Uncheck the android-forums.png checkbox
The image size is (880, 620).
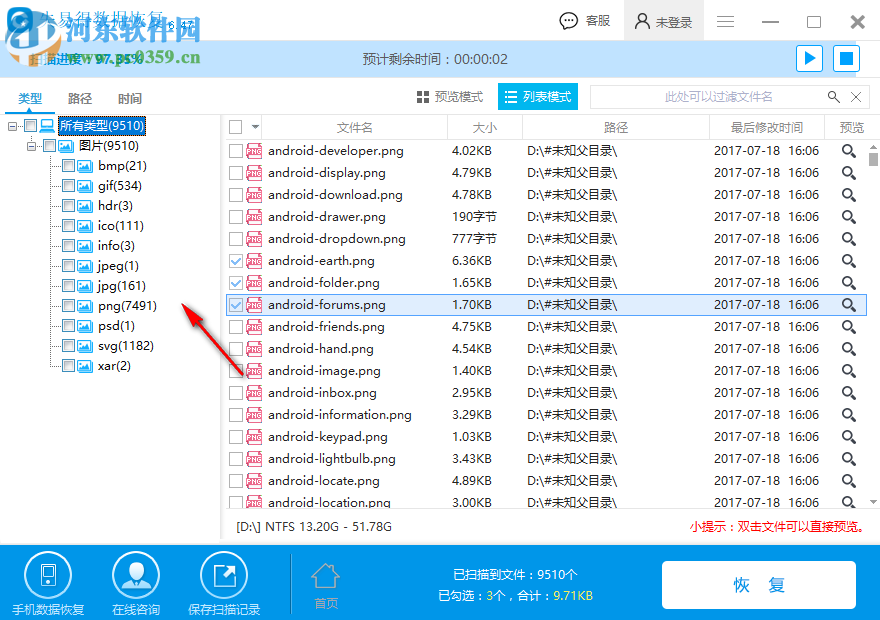pos(236,305)
